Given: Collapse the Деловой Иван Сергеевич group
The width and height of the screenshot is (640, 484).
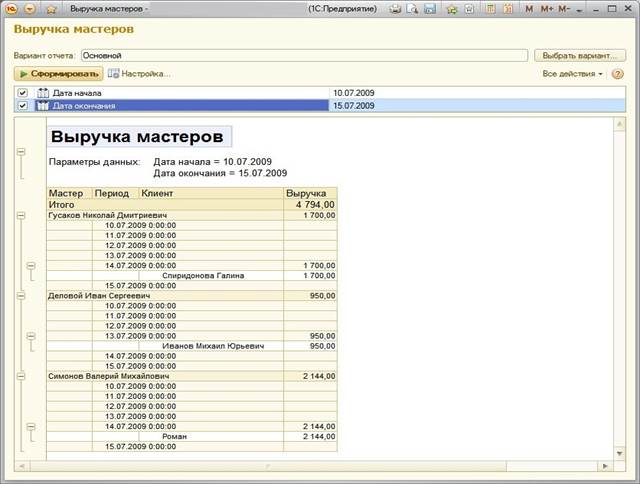Looking at the screenshot, I should (21, 296).
